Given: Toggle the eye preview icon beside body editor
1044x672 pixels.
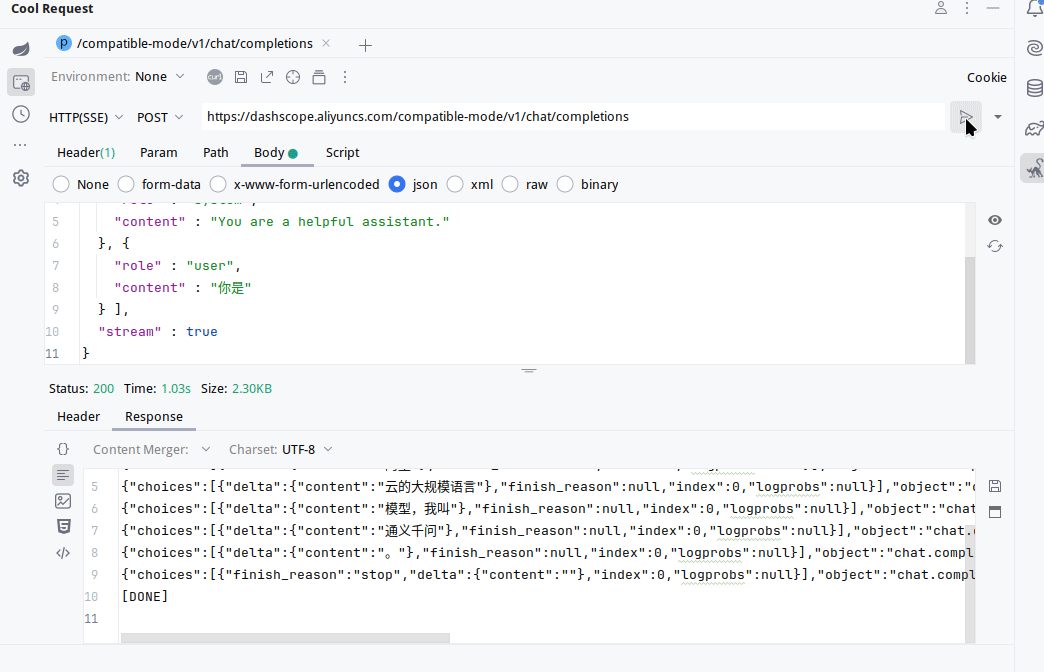Looking at the screenshot, I should 994,220.
